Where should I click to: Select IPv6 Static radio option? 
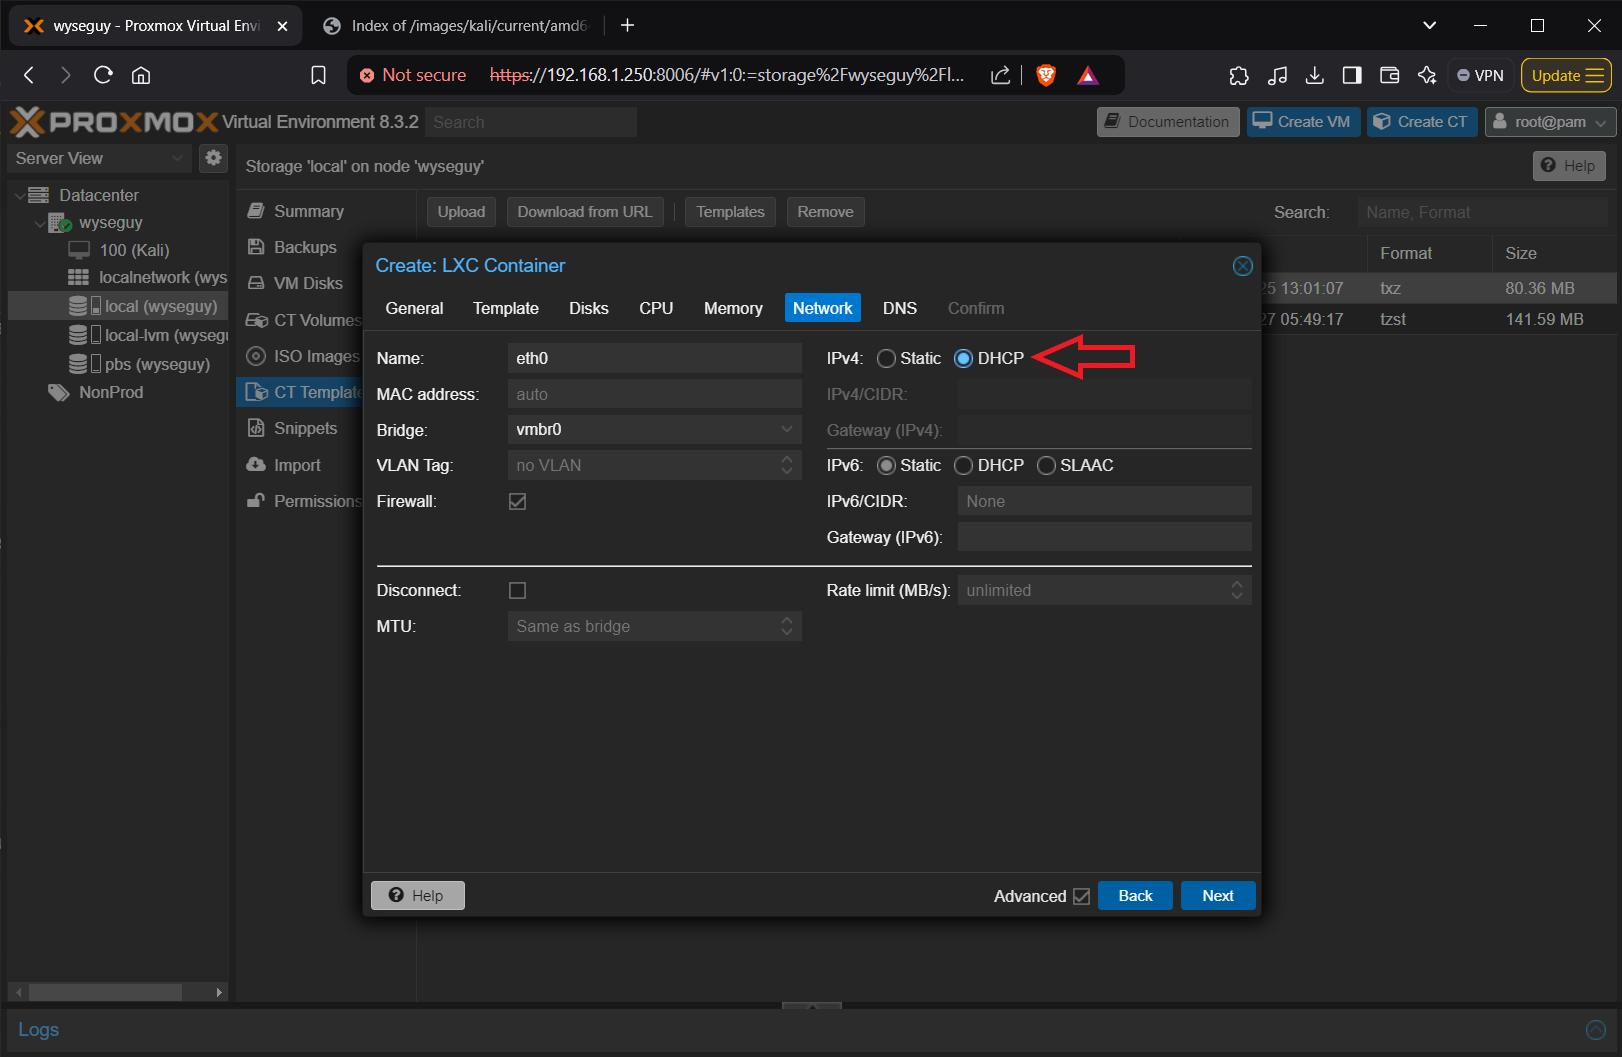point(886,465)
